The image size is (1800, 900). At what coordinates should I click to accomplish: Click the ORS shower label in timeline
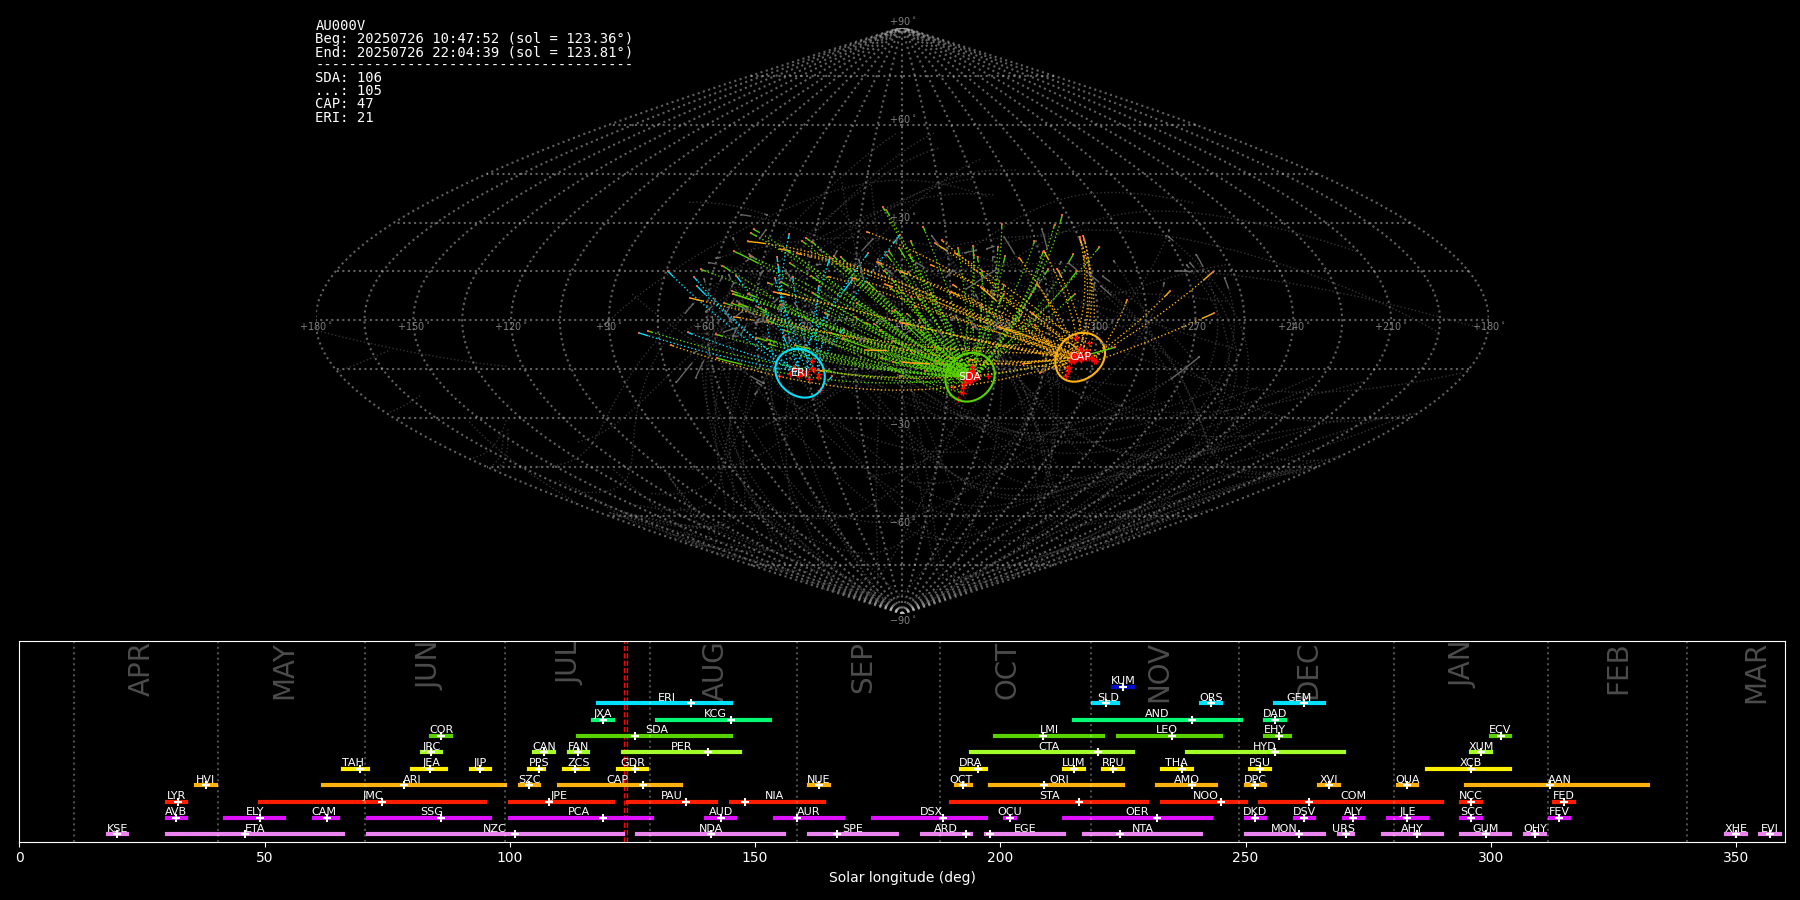coord(1211,698)
